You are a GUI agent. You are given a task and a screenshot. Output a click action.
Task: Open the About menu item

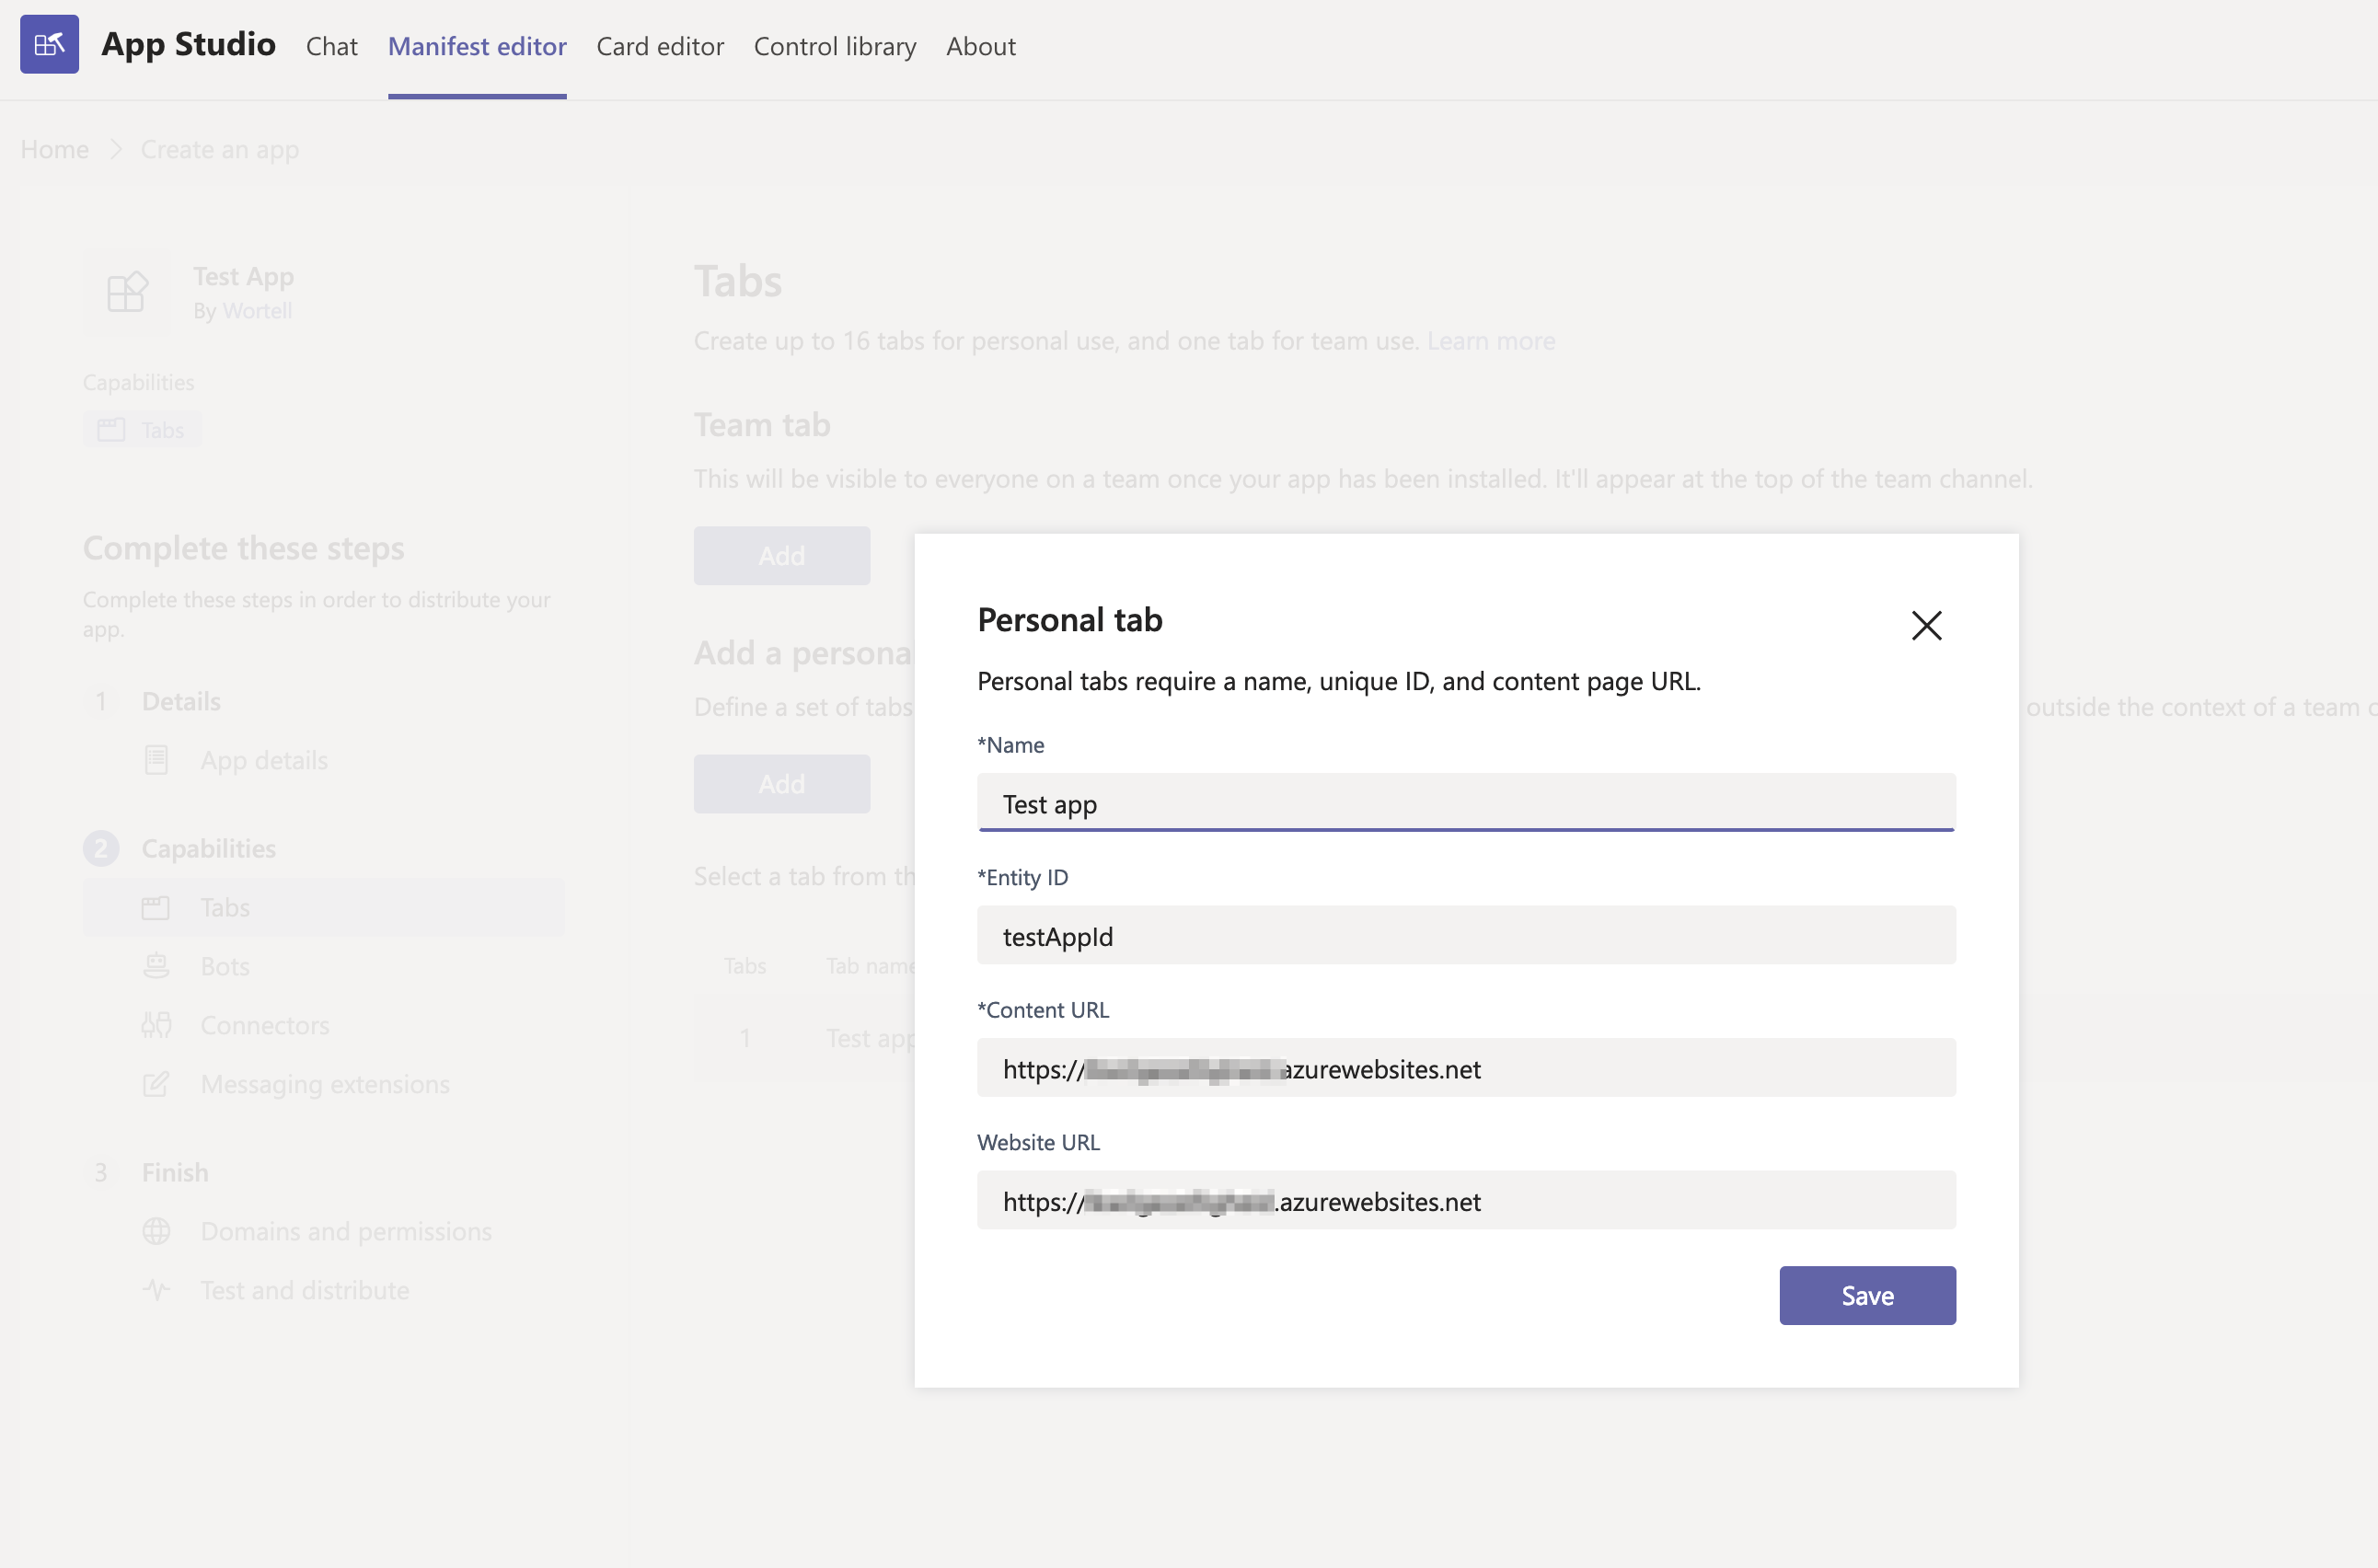pos(980,46)
